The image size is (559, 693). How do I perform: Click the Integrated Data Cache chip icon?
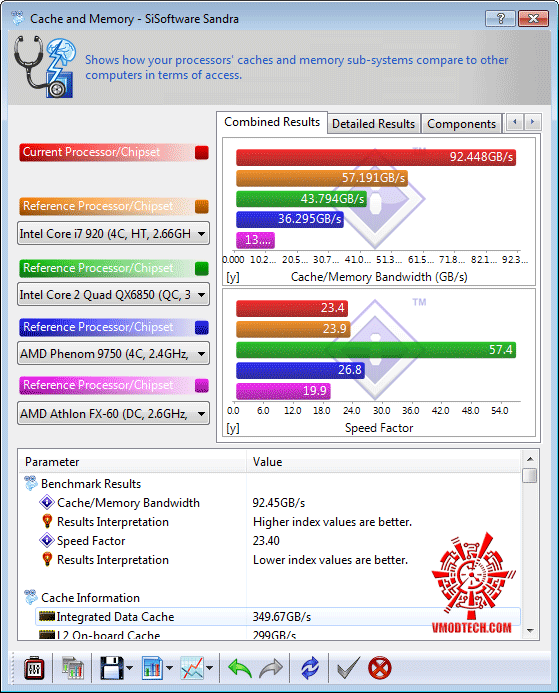[x=47, y=616]
